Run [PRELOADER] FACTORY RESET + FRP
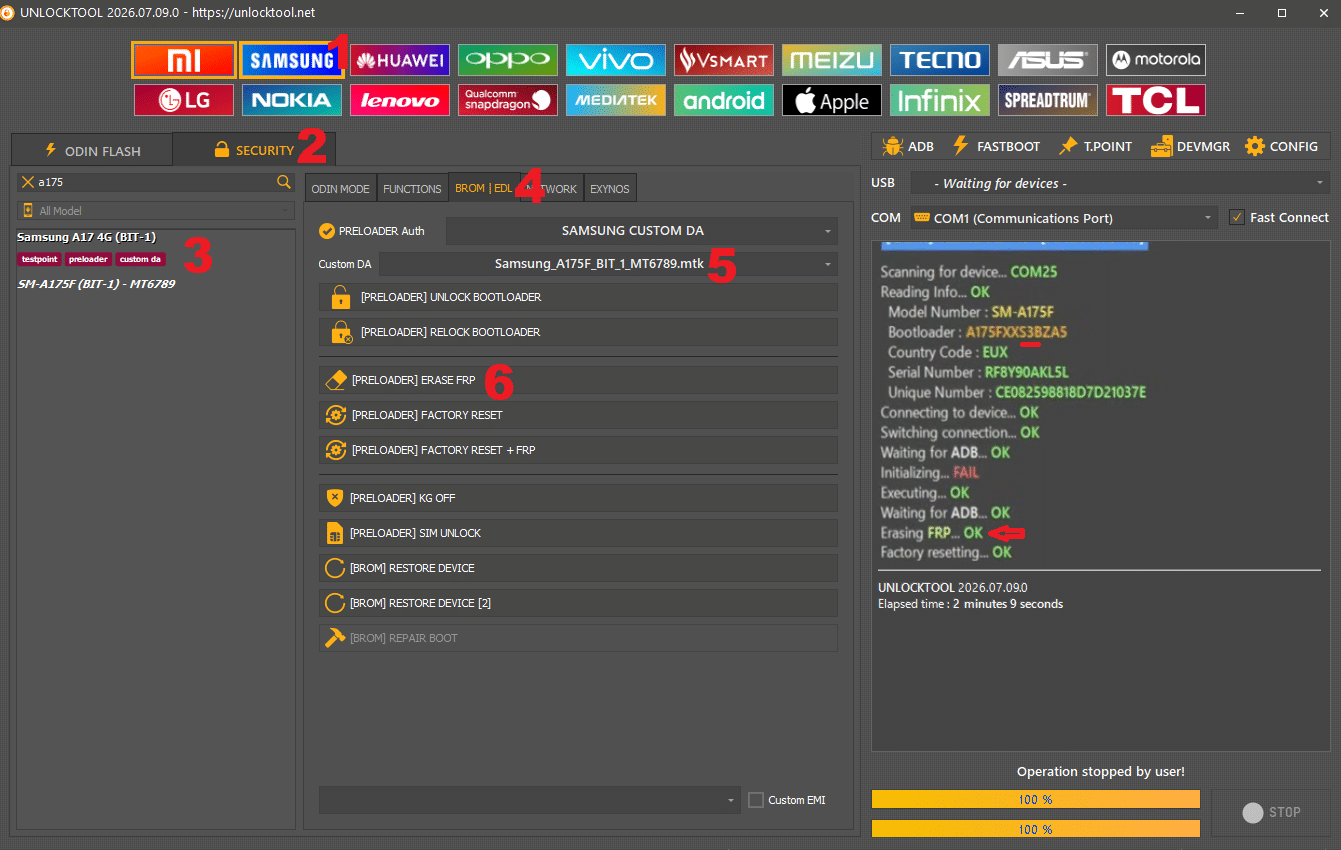Viewport: 1341px width, 850px height. 578,450
